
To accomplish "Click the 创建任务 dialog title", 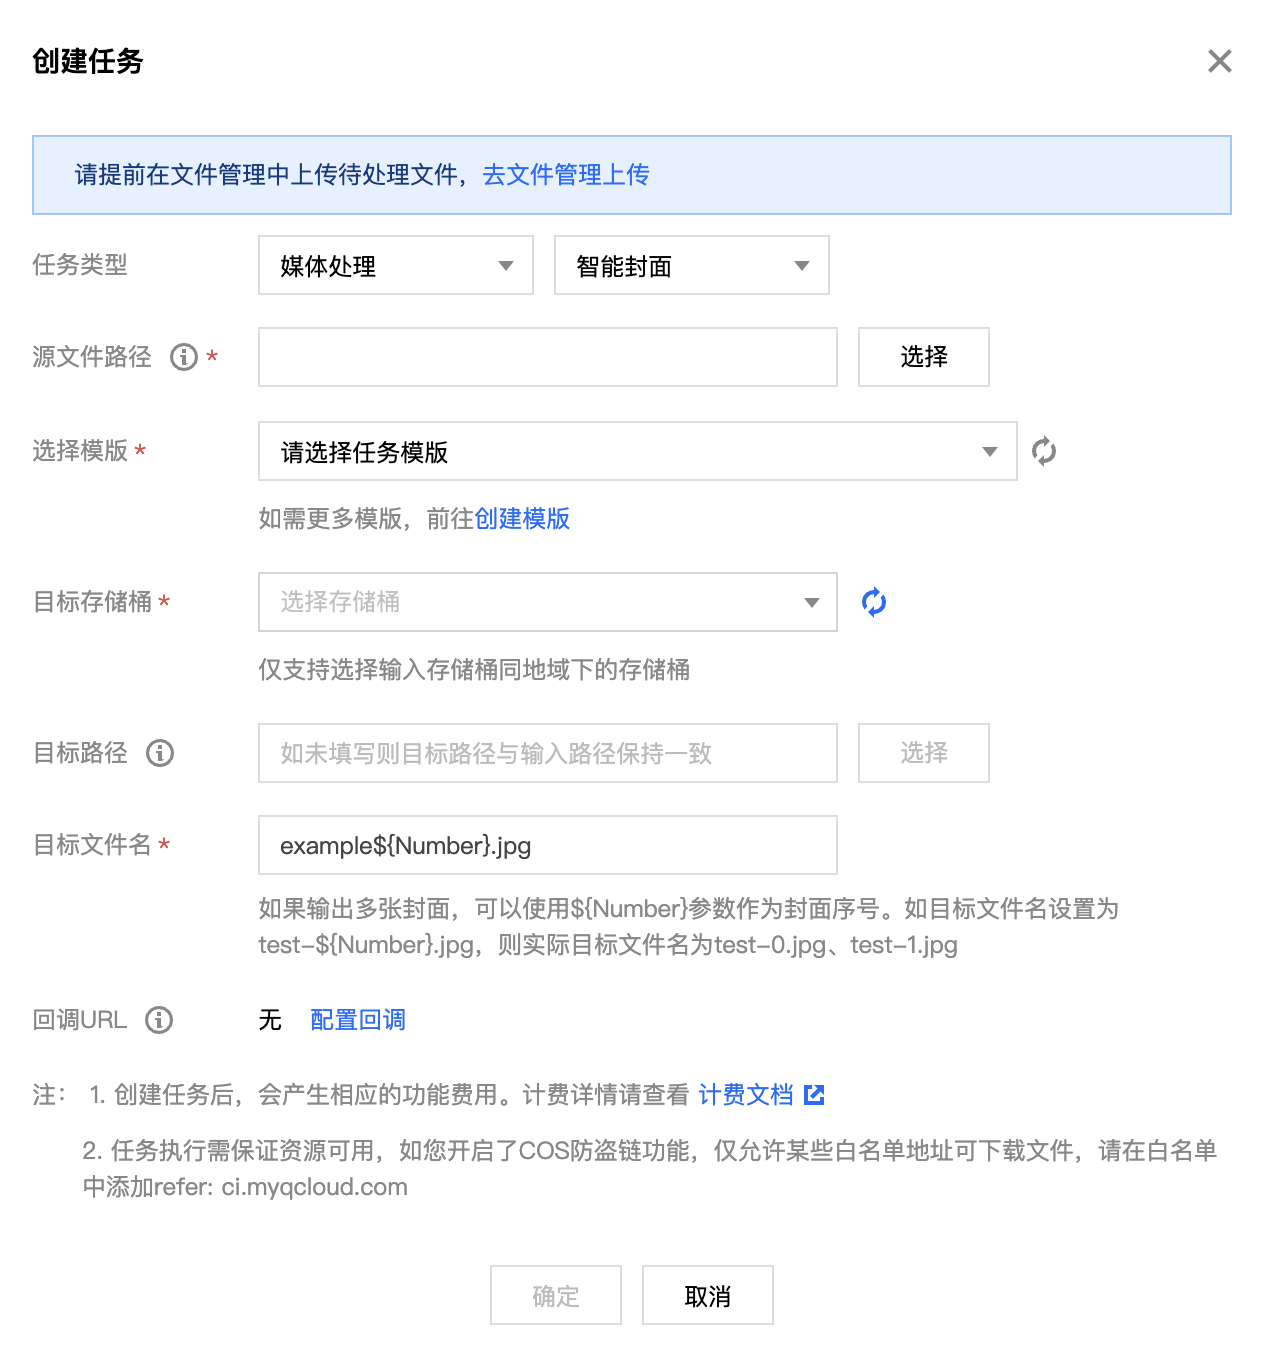I will [88, 61].
